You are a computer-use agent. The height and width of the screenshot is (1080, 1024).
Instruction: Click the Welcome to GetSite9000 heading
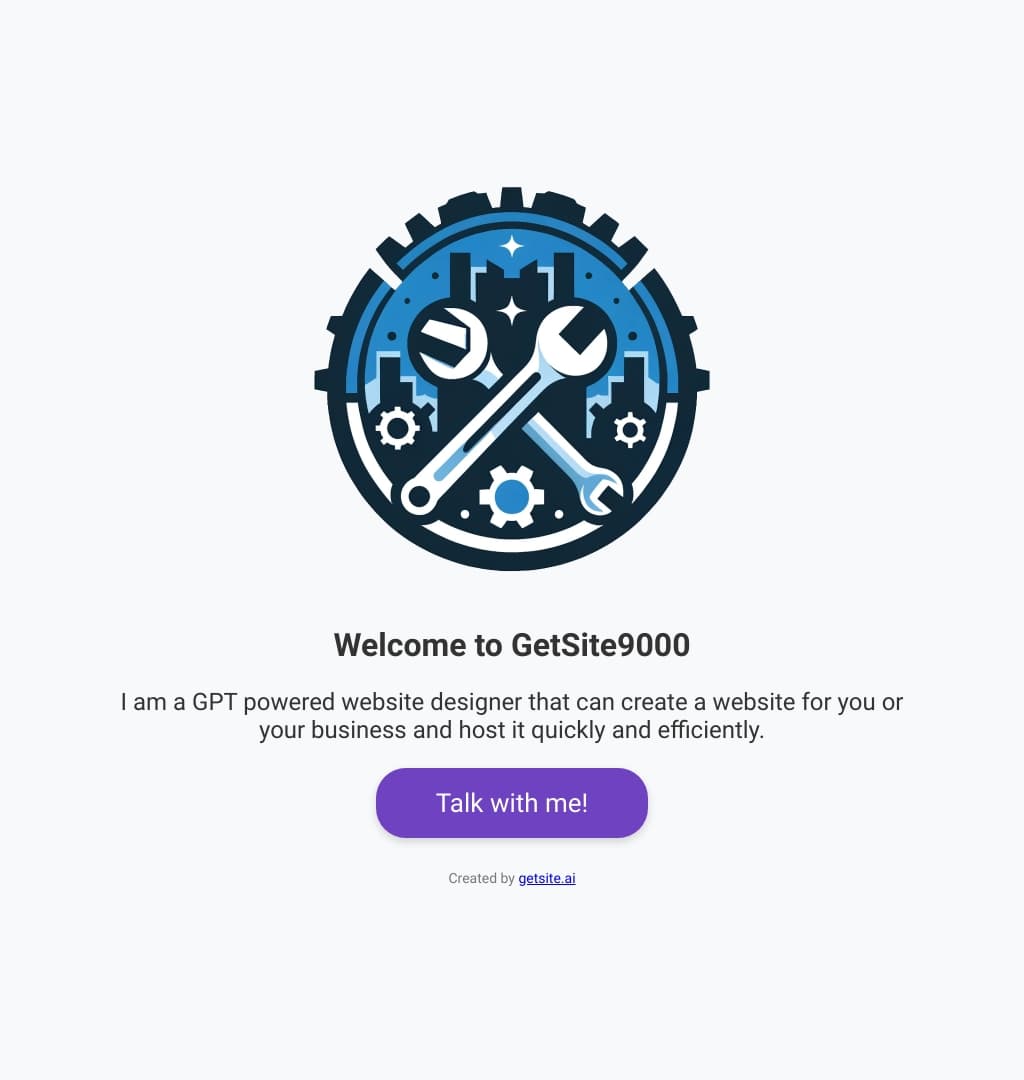click(x=512, y=645)
